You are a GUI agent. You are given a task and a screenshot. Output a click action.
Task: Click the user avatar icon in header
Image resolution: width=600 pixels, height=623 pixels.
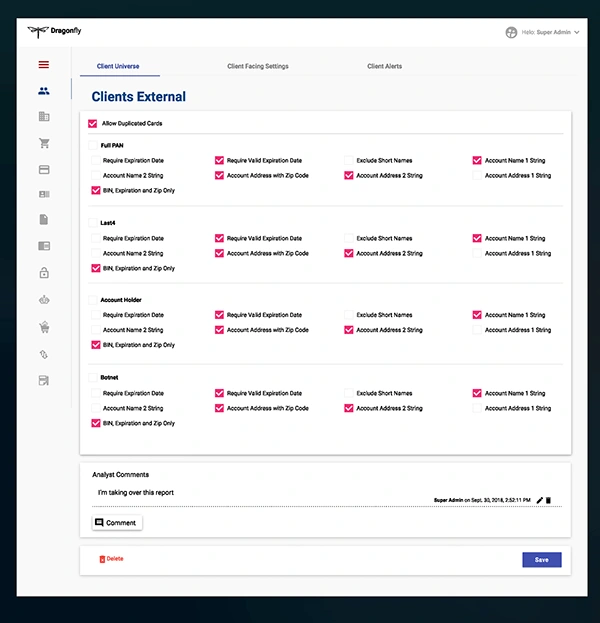pos(511,32)
